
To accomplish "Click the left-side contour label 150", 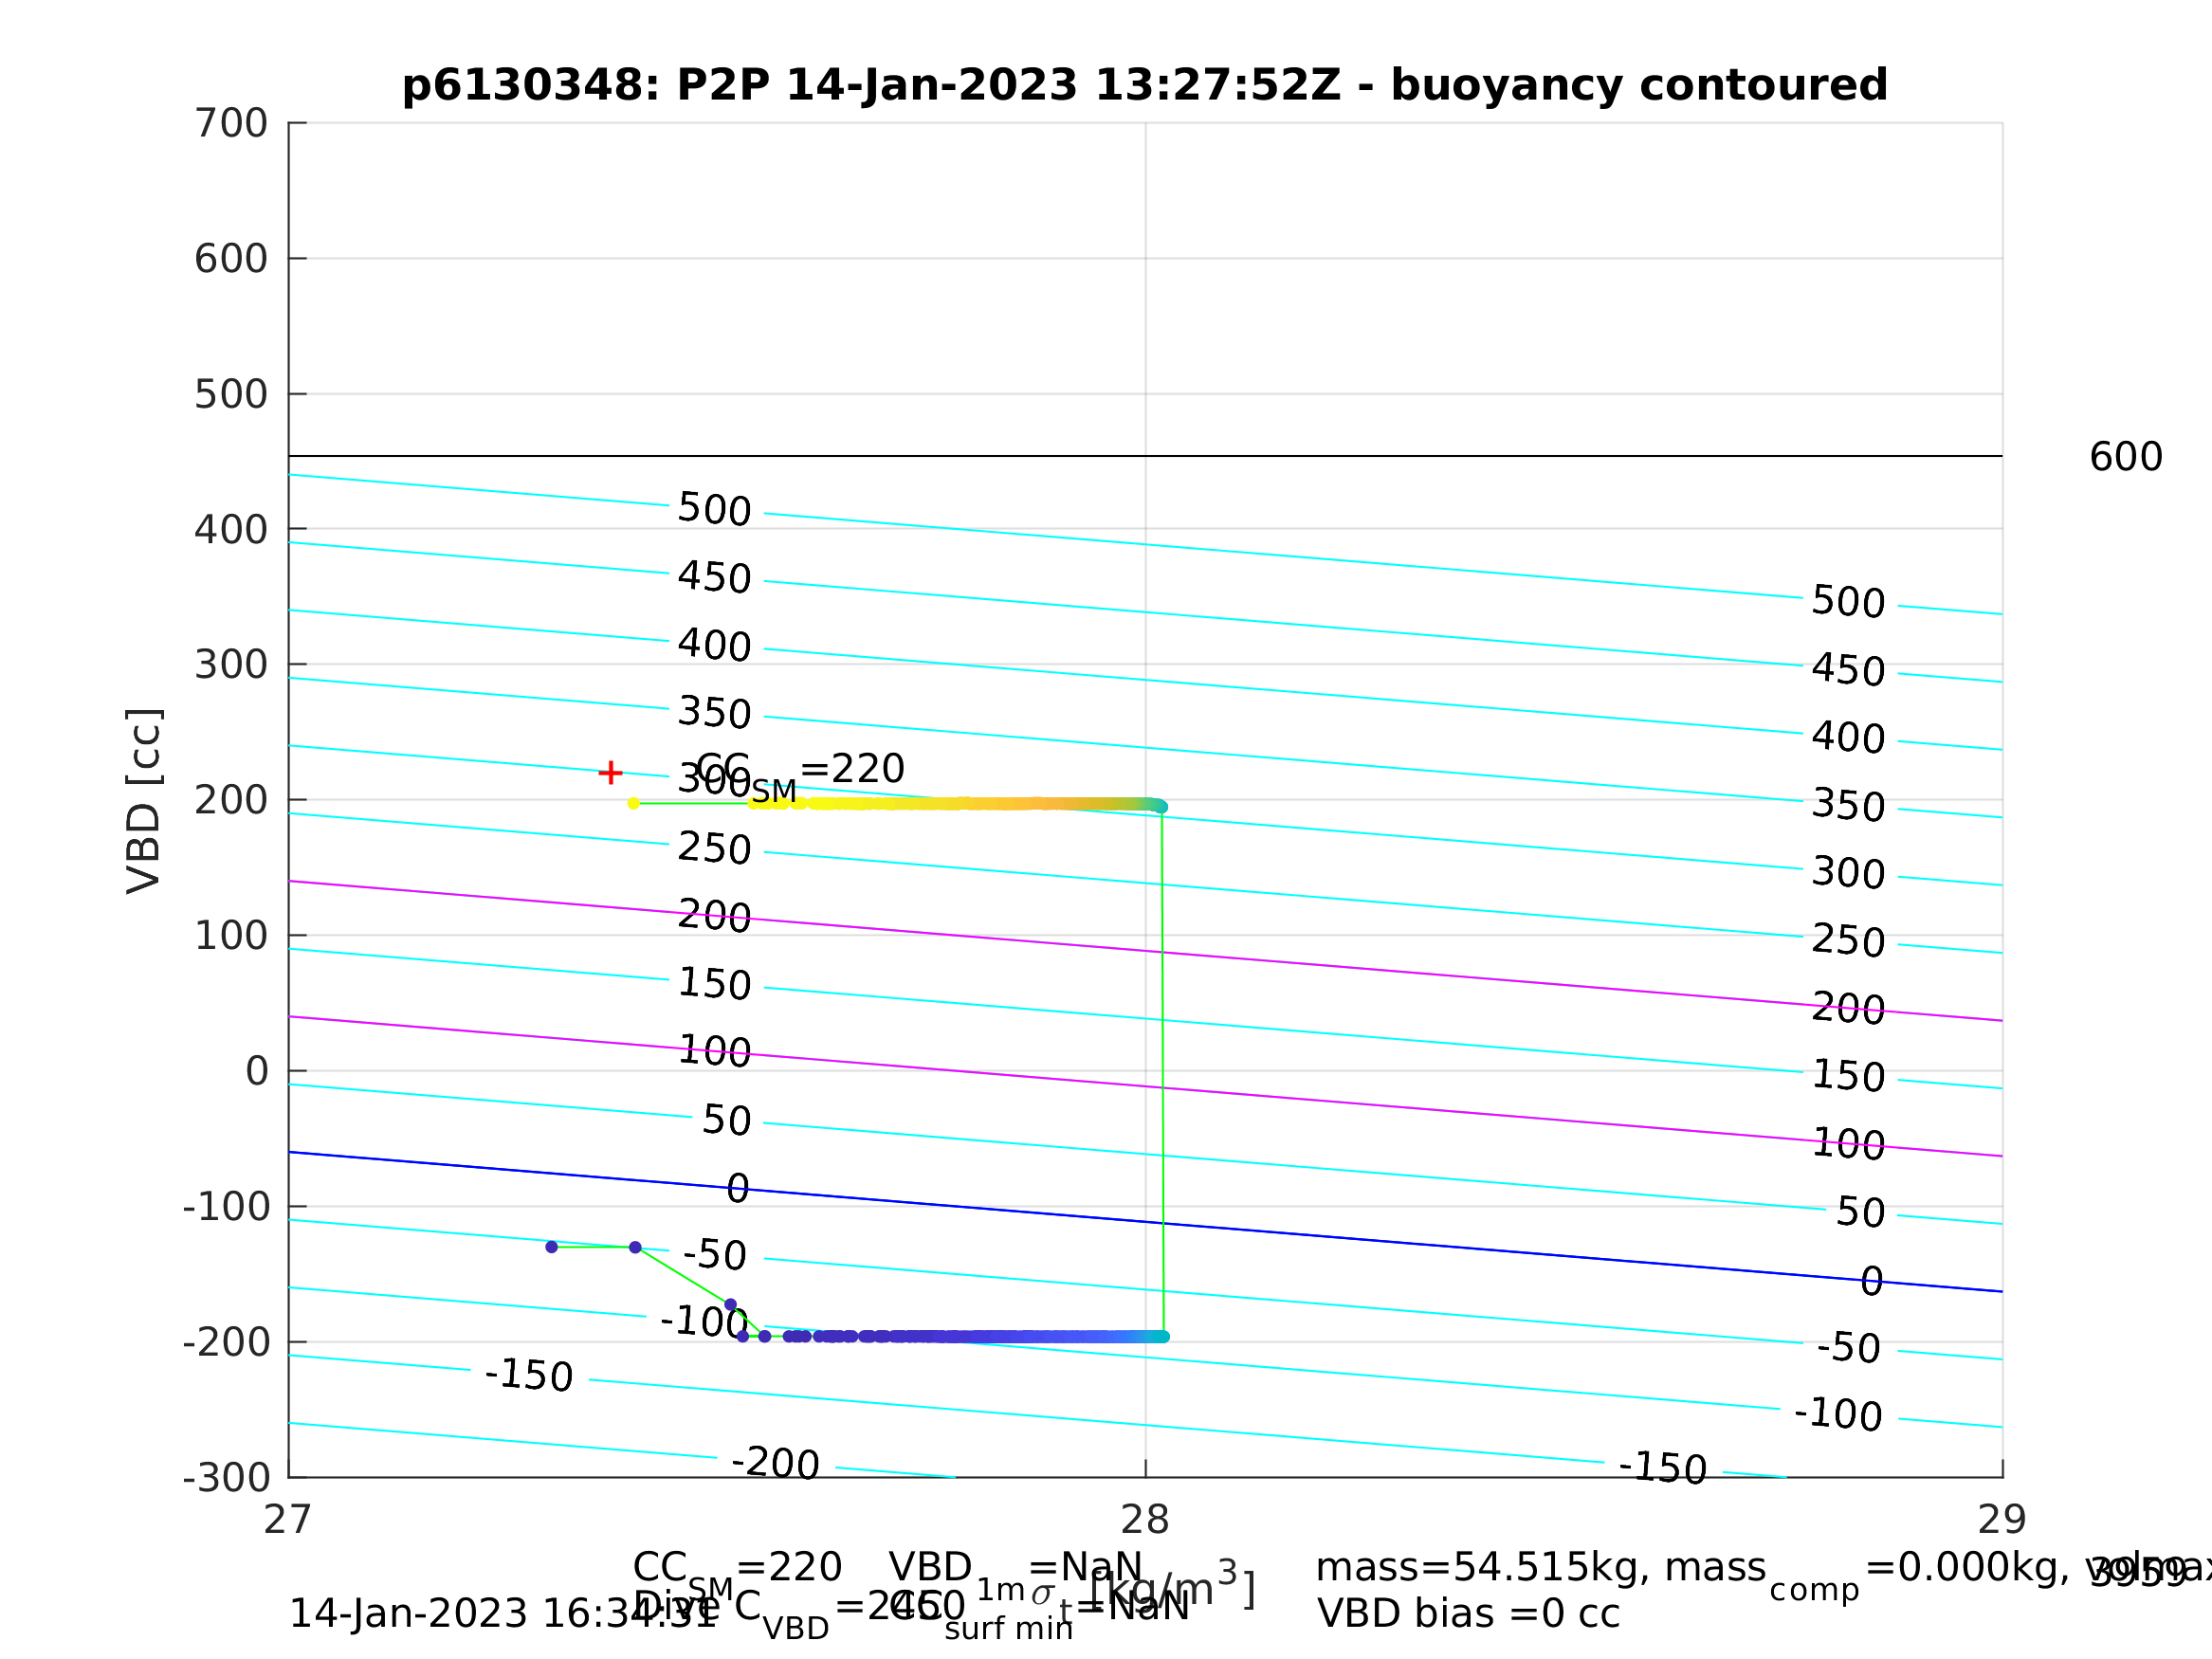I will [x=714, y=984].
